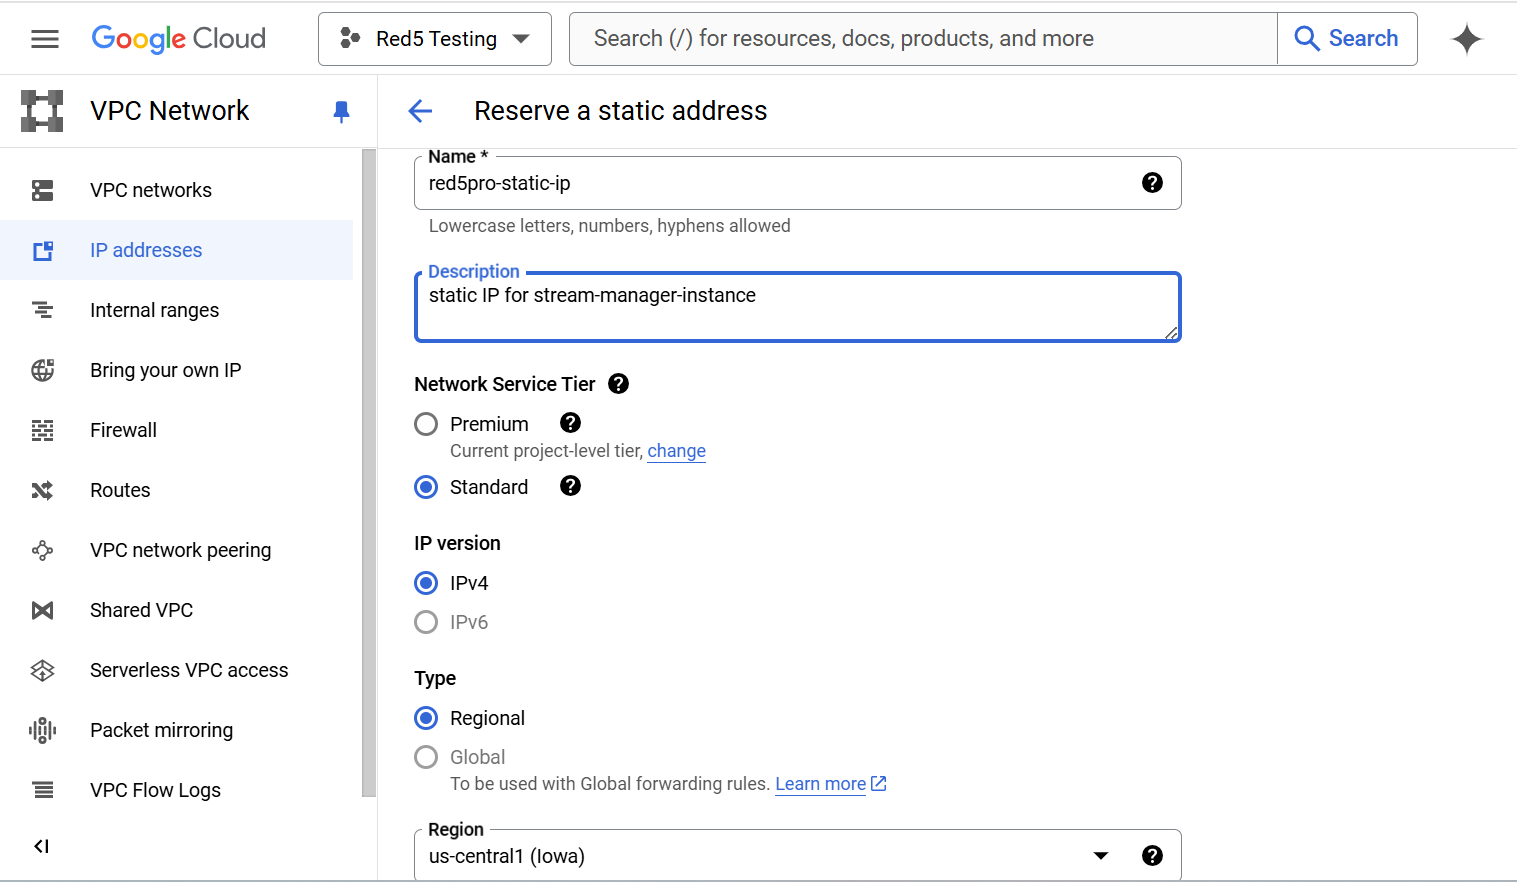Click the Google Cloud logo
This screenshot has width=1517, height=882.
(179, 38)
